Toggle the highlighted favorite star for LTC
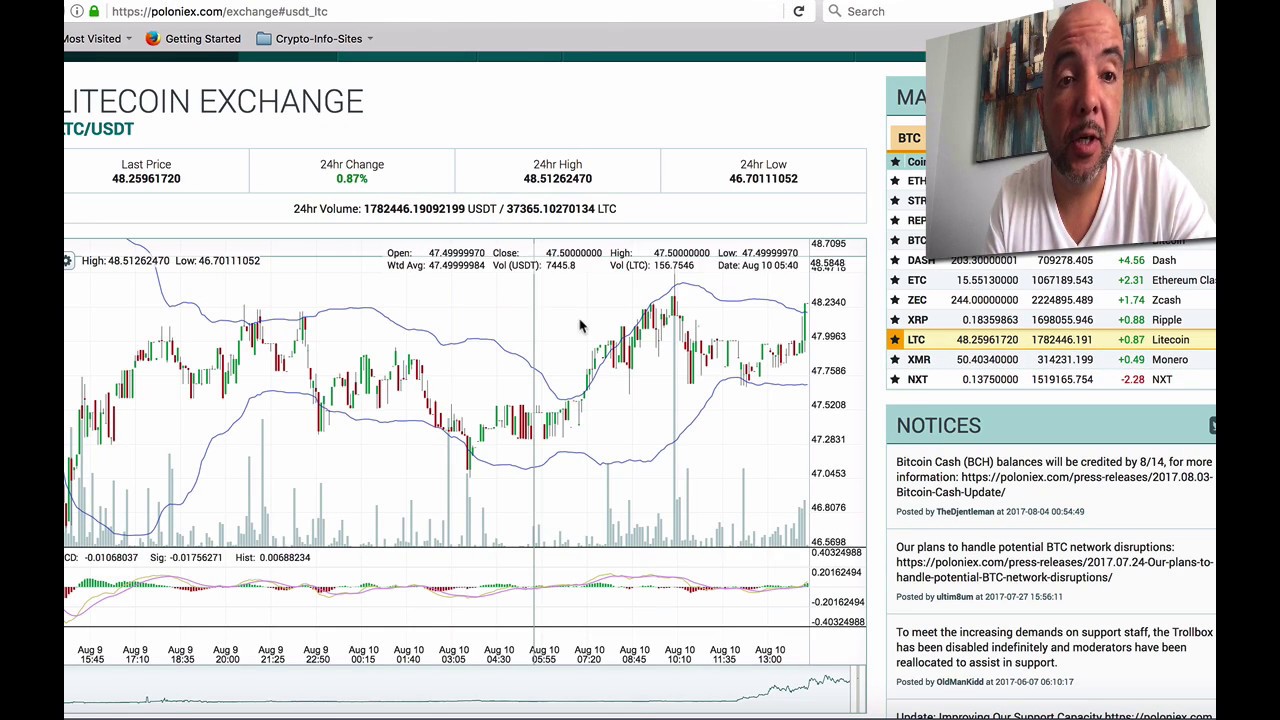The image size is (1280, 720). [x=895, y=340]
